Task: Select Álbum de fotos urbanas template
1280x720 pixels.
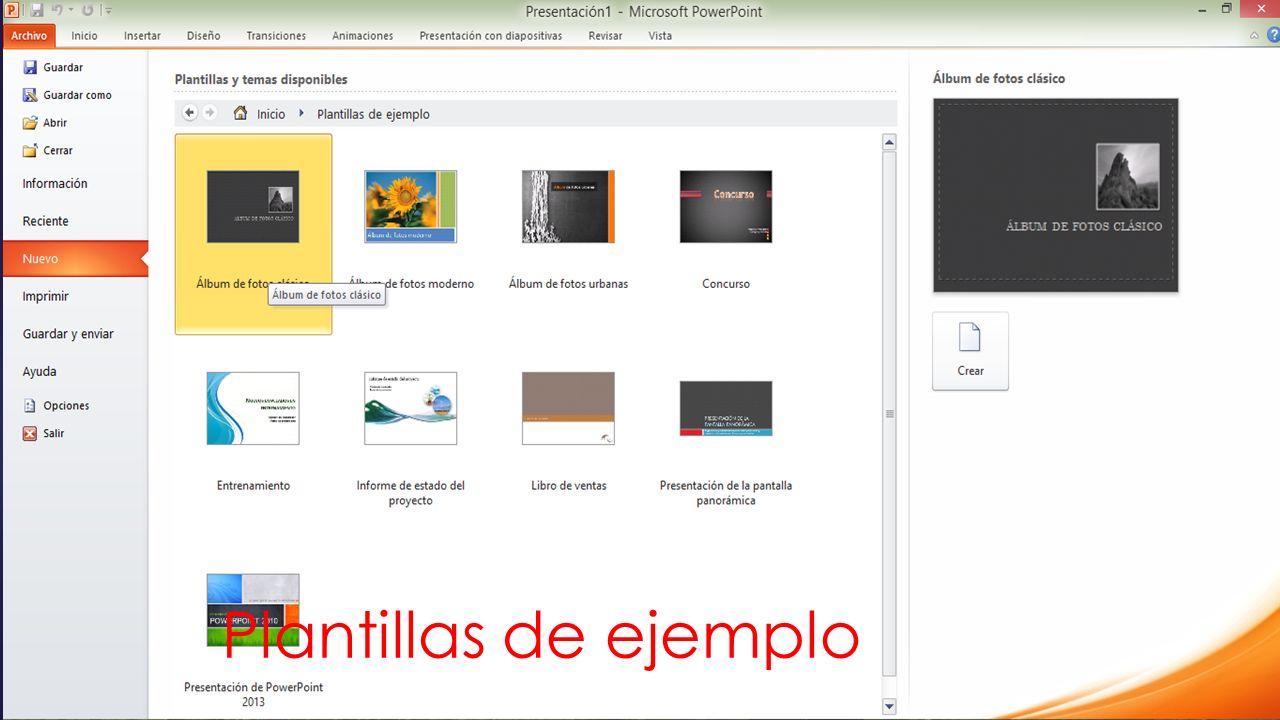Action: point(568,207)
